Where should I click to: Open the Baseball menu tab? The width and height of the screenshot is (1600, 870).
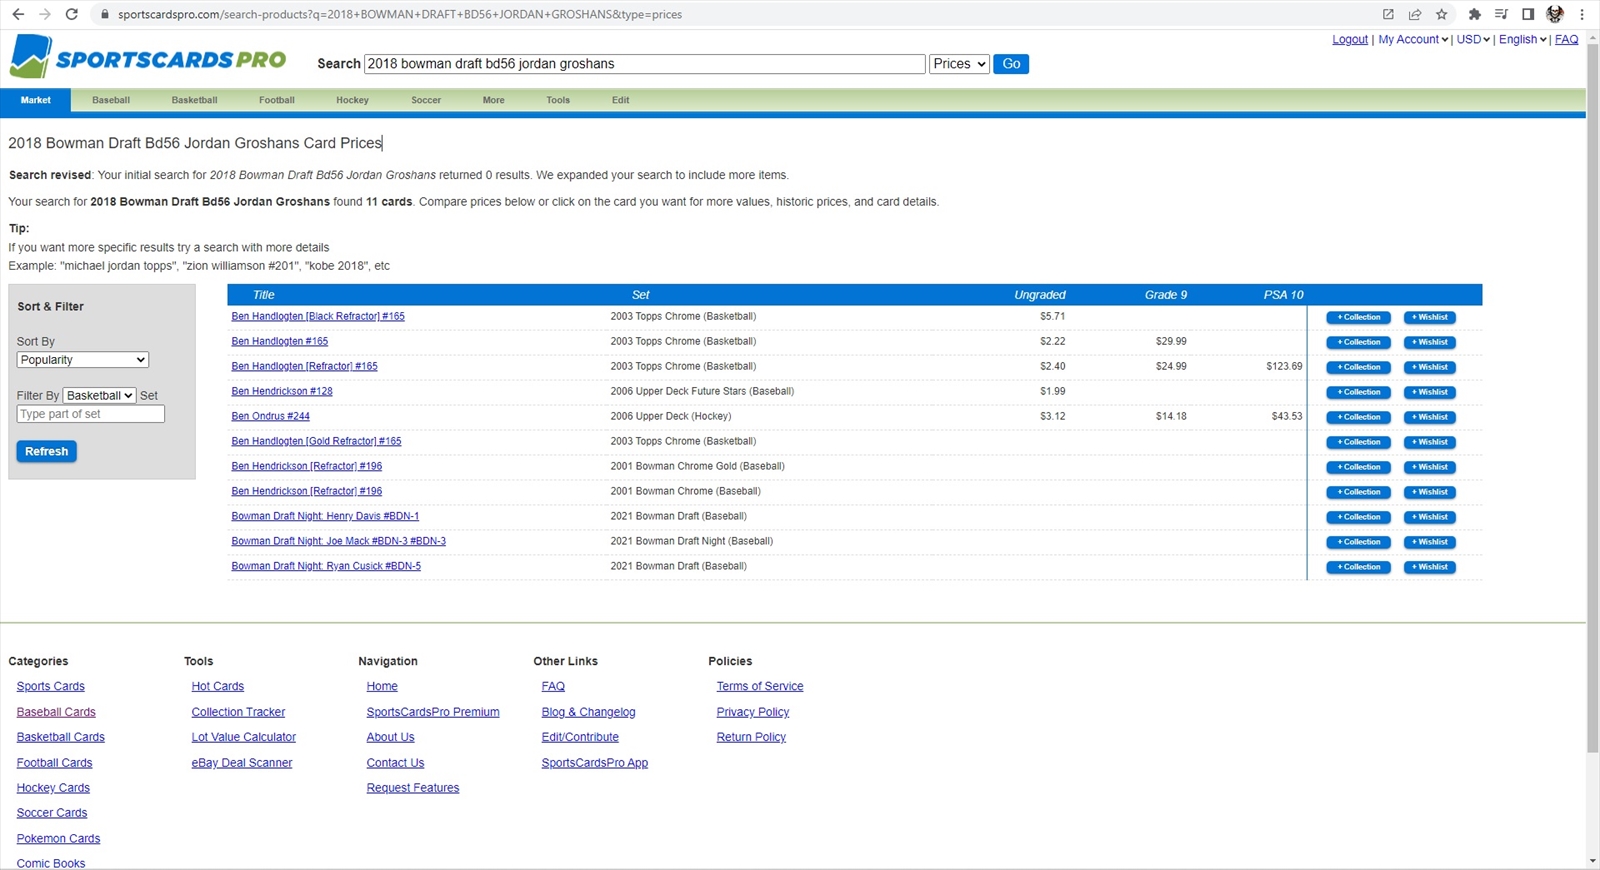click(111, 100)
